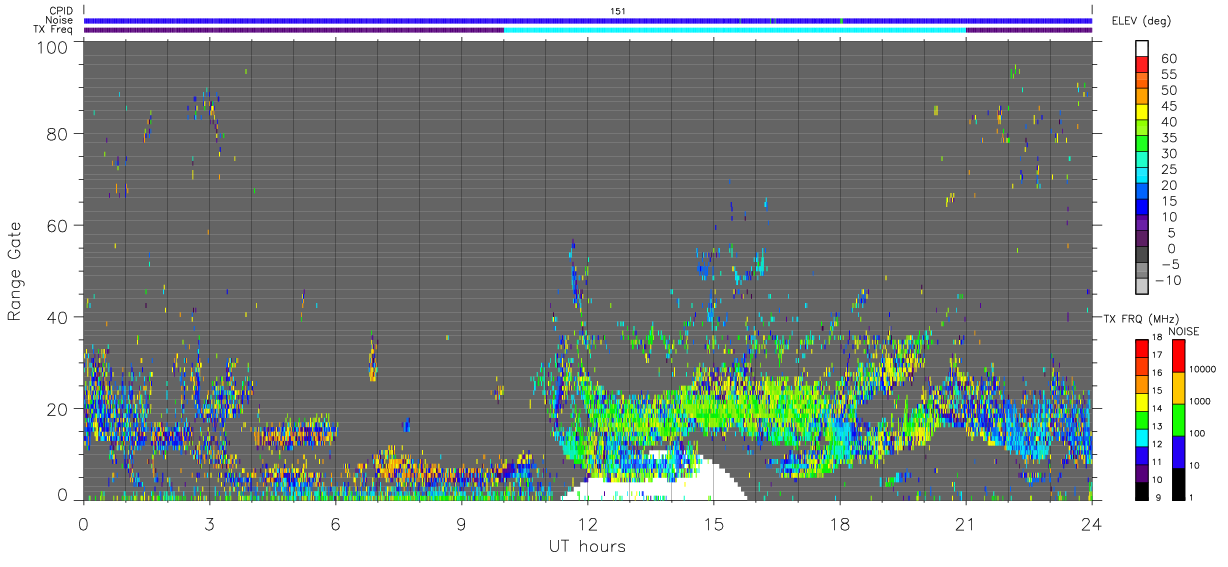
Task: Click the 'CPID' label at top left
Action: [x=61, y=11]
